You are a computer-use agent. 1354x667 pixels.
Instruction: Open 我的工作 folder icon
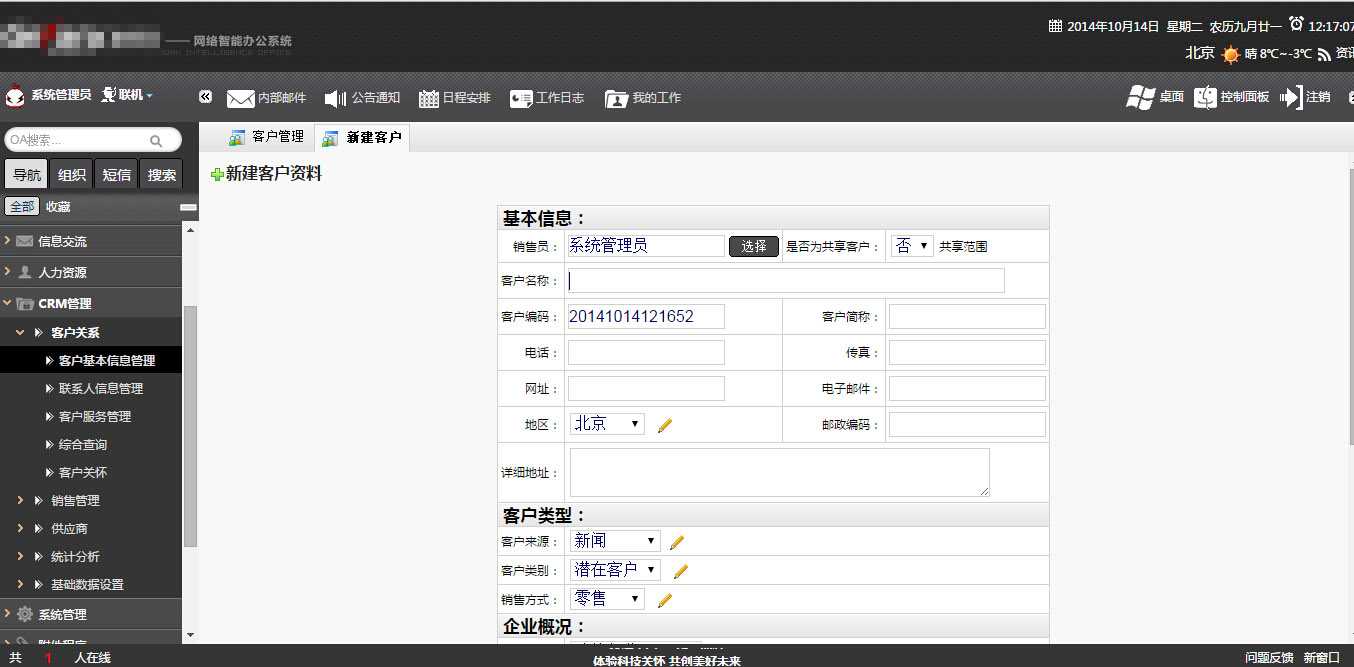tap(616, 98)
